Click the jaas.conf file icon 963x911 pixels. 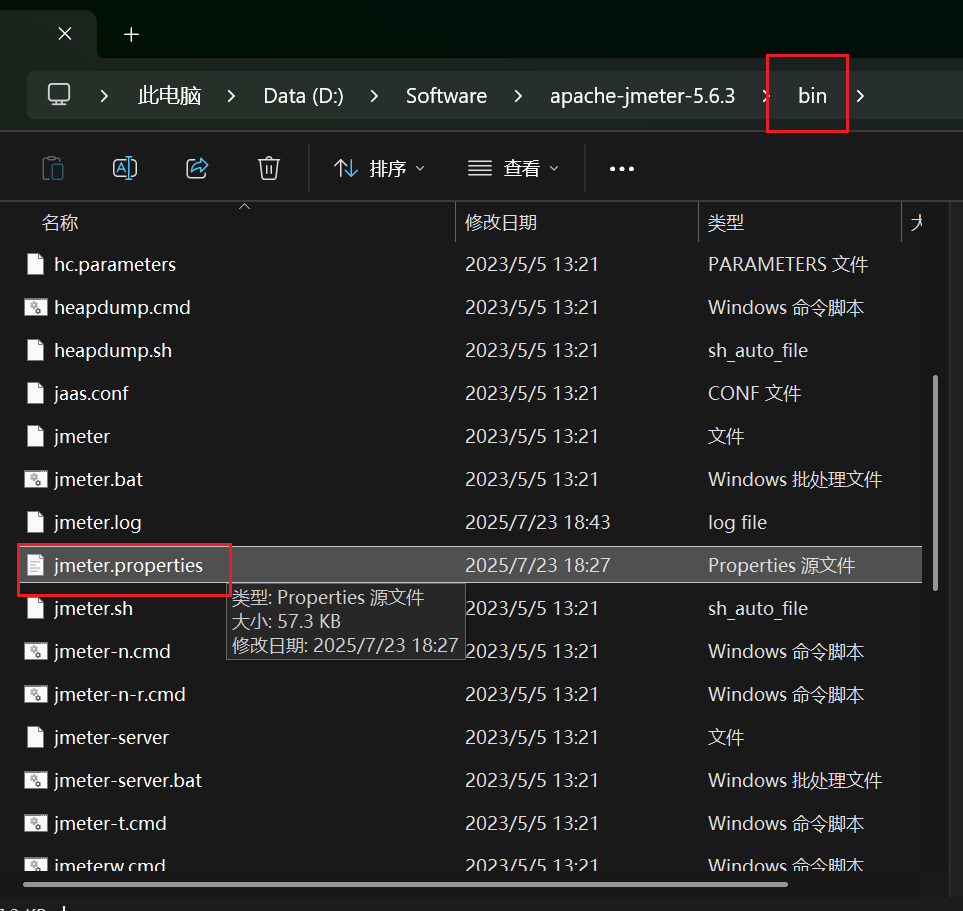[x=36, y=393]
